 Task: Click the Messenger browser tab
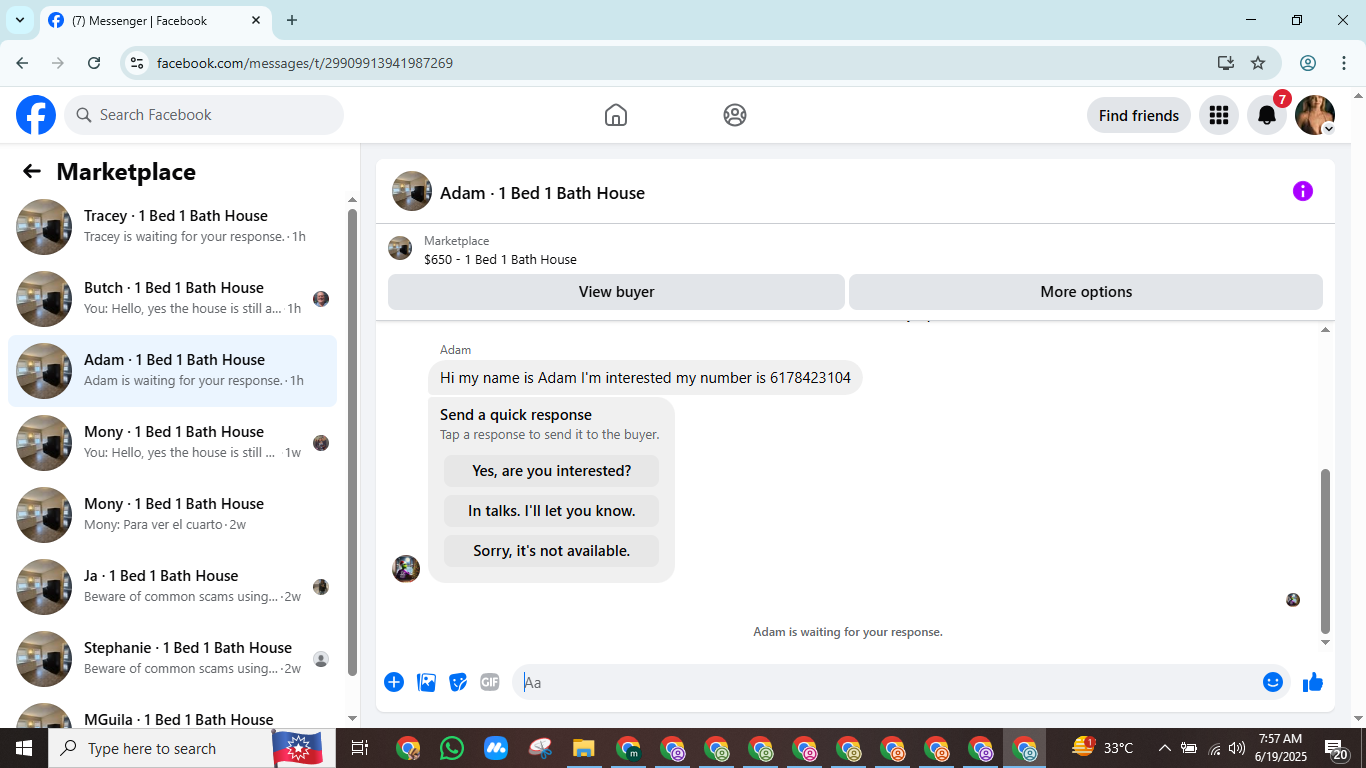(155, 20)
